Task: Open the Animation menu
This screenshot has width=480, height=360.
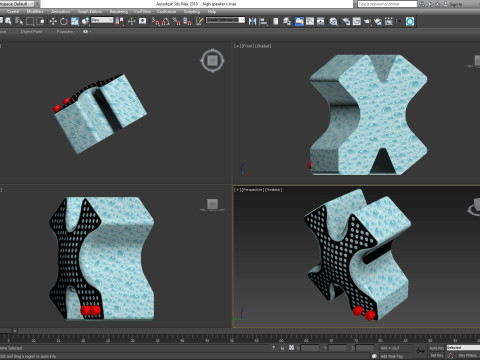Action: coord(60,12)
